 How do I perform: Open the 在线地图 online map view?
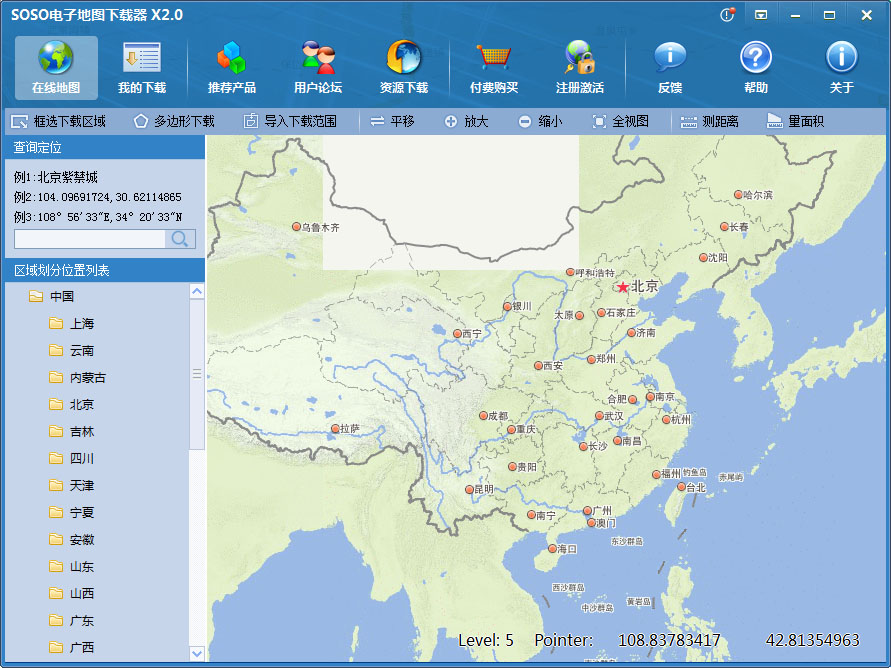click(56, 68)
